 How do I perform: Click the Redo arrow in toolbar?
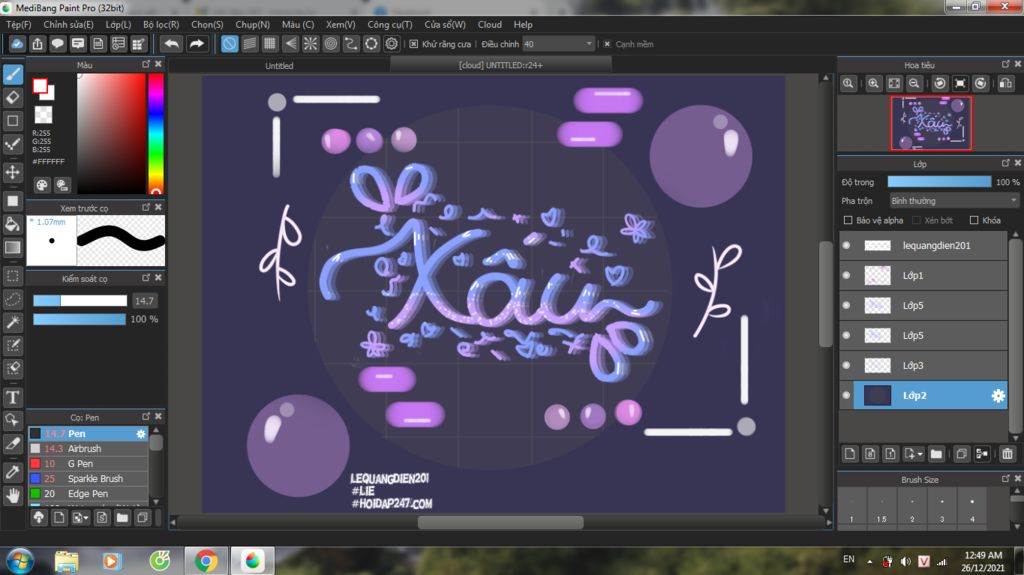196,44
